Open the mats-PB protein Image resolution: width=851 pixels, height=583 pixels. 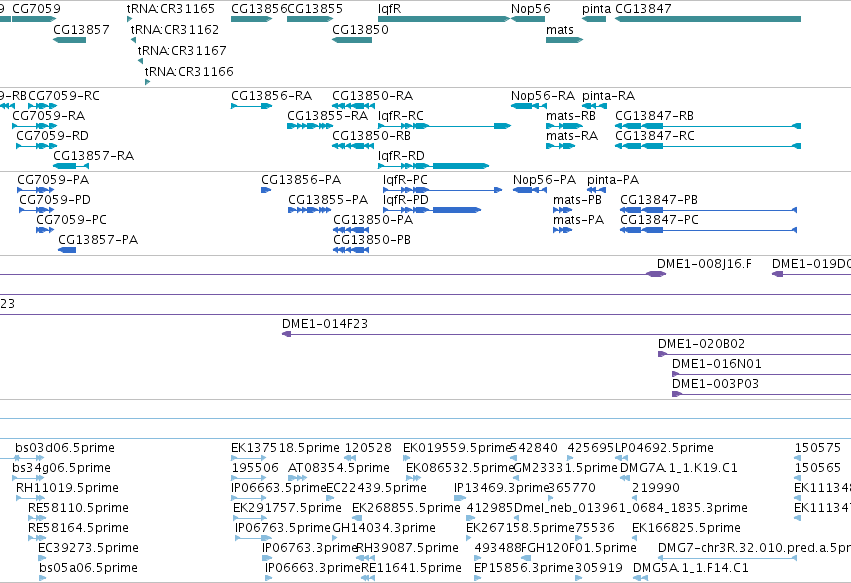click(x=577, y=200)
